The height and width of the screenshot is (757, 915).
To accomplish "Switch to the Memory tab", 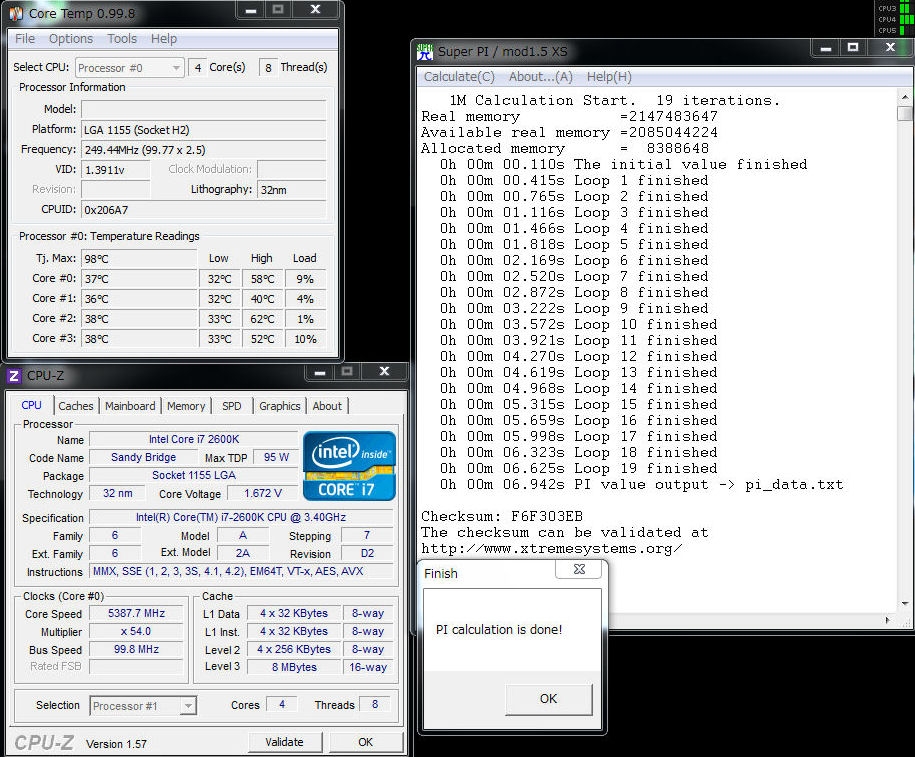I will pyautogui.click(x=186, y=406).
